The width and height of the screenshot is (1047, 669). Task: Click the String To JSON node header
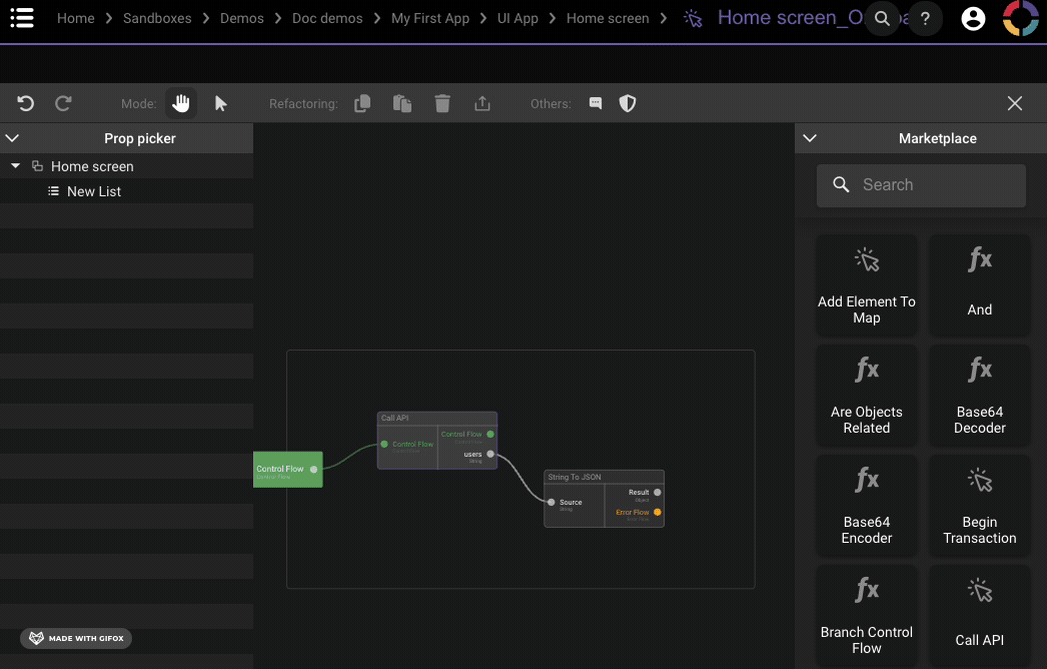[604, 477]
